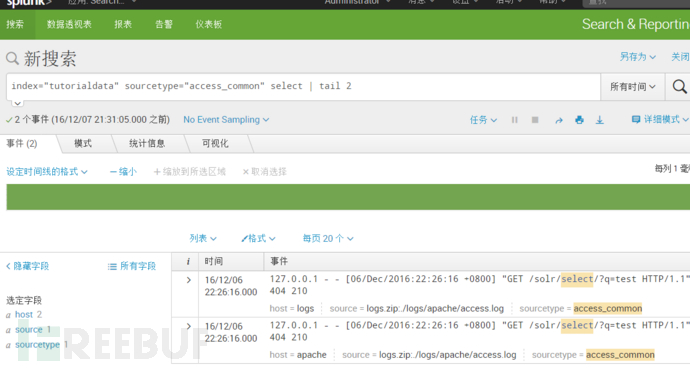The height and width of the screenshot is (368, 690).
Task: Export results with download icon
Action: pyautogui.click(x=599, y=120)
